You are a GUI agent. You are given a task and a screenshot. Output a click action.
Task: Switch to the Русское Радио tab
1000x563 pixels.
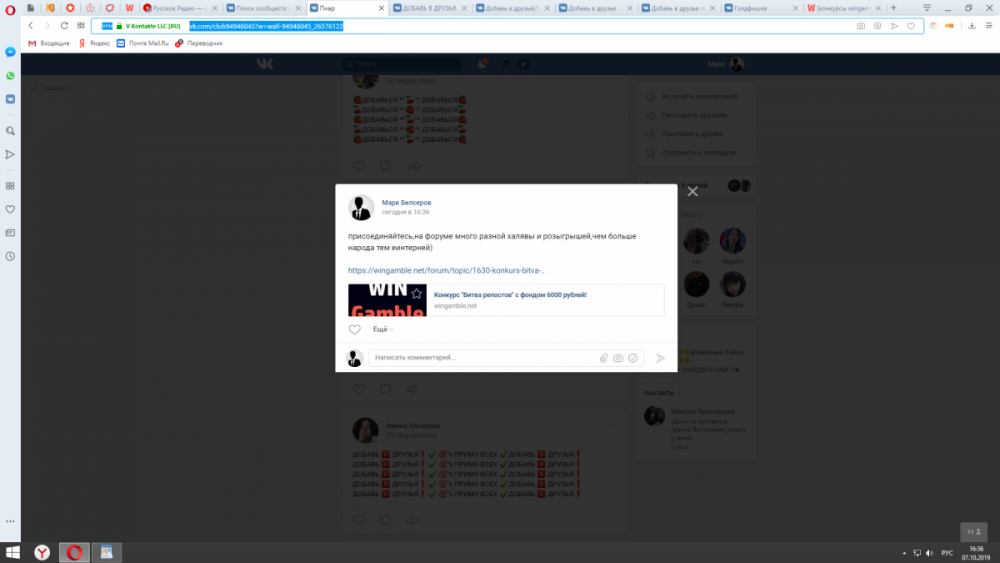pyautogui.click(x=180, y=8)
